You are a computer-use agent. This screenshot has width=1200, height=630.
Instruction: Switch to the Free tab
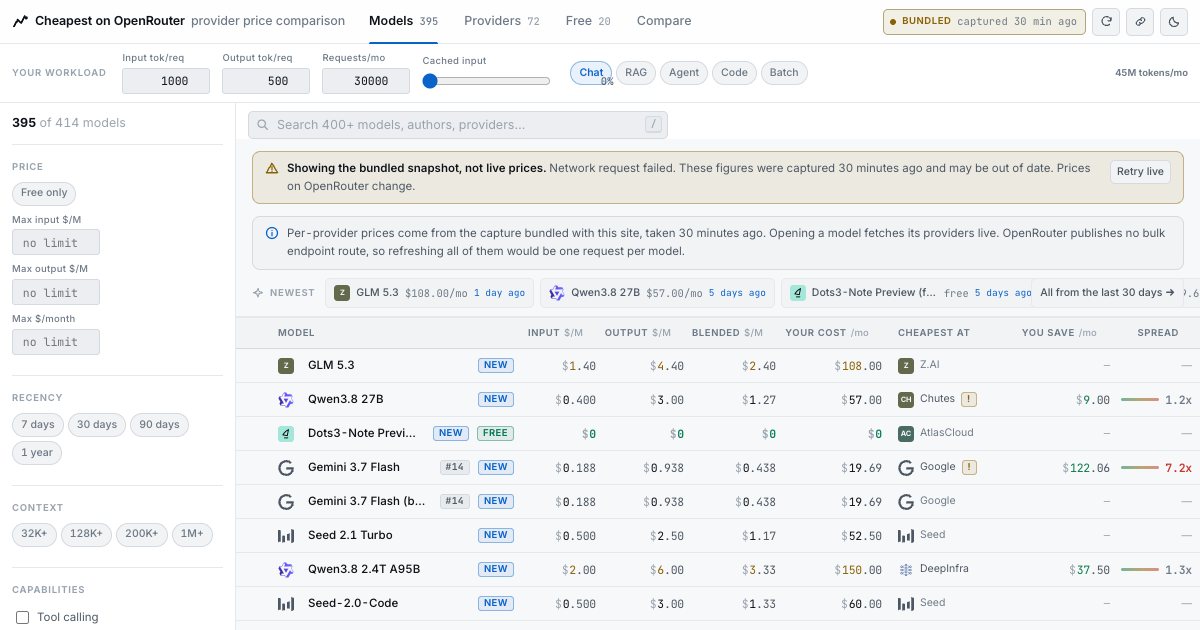tap(588, 21)
